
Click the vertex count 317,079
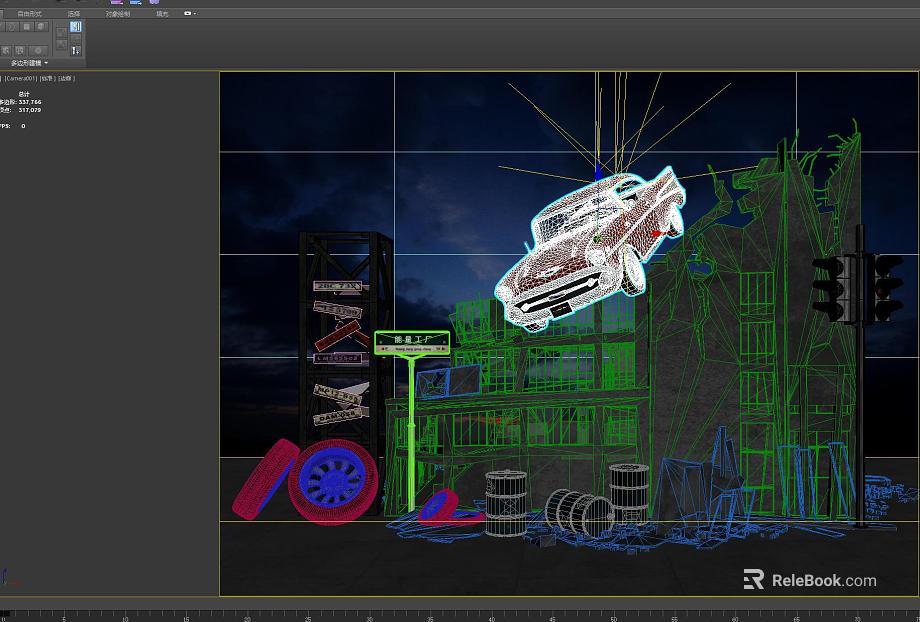(29, 110)
